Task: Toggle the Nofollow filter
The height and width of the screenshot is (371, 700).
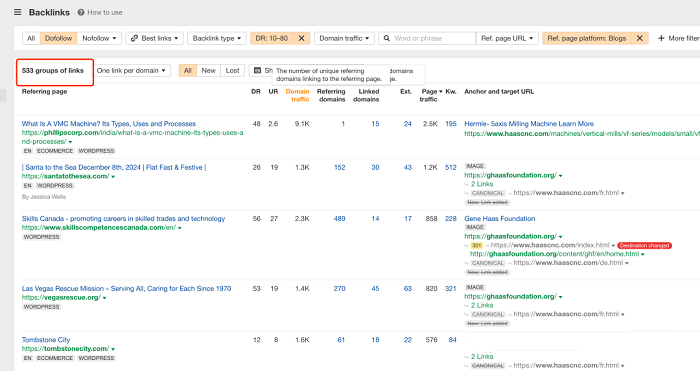Action: (x=99, y=38)
